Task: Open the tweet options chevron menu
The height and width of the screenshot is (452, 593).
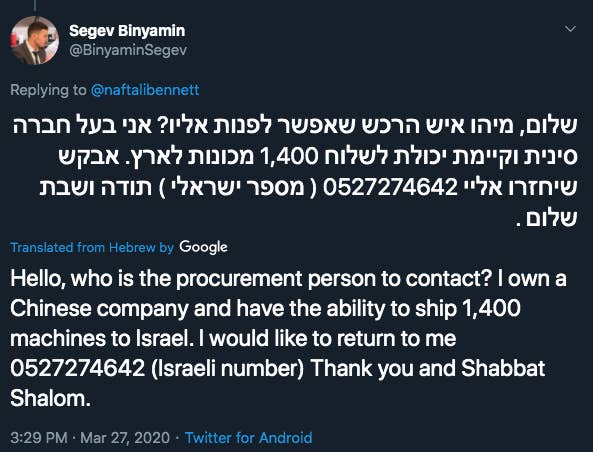Action: [x=570, y=29]
